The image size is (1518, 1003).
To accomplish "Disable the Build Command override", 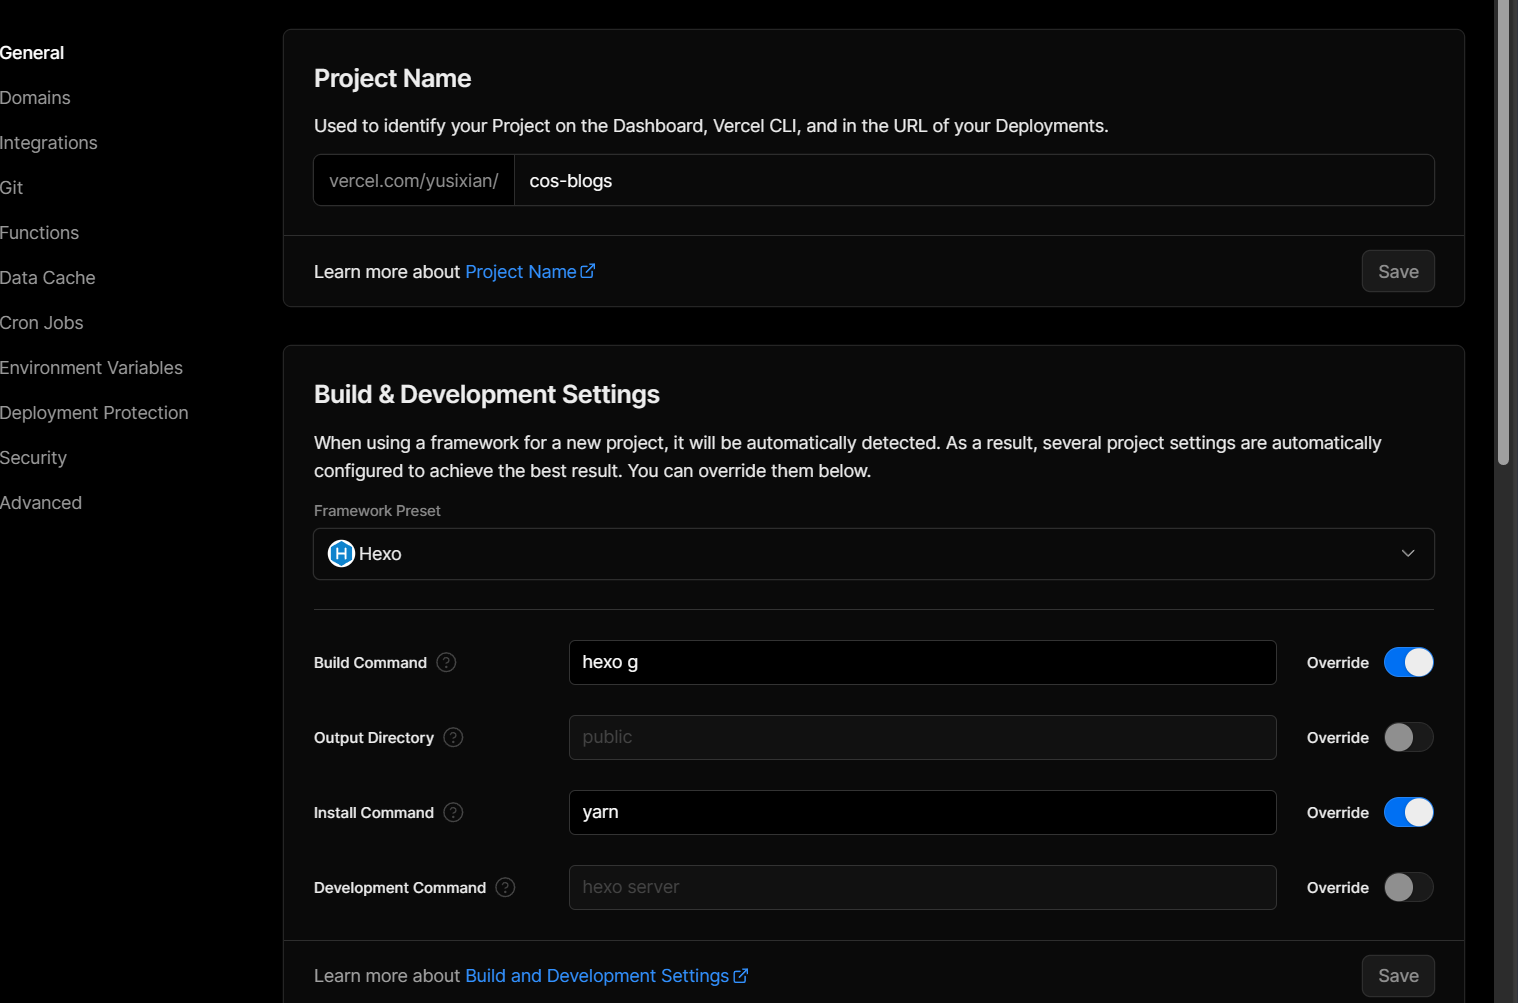I will [x=1408, y=662].
